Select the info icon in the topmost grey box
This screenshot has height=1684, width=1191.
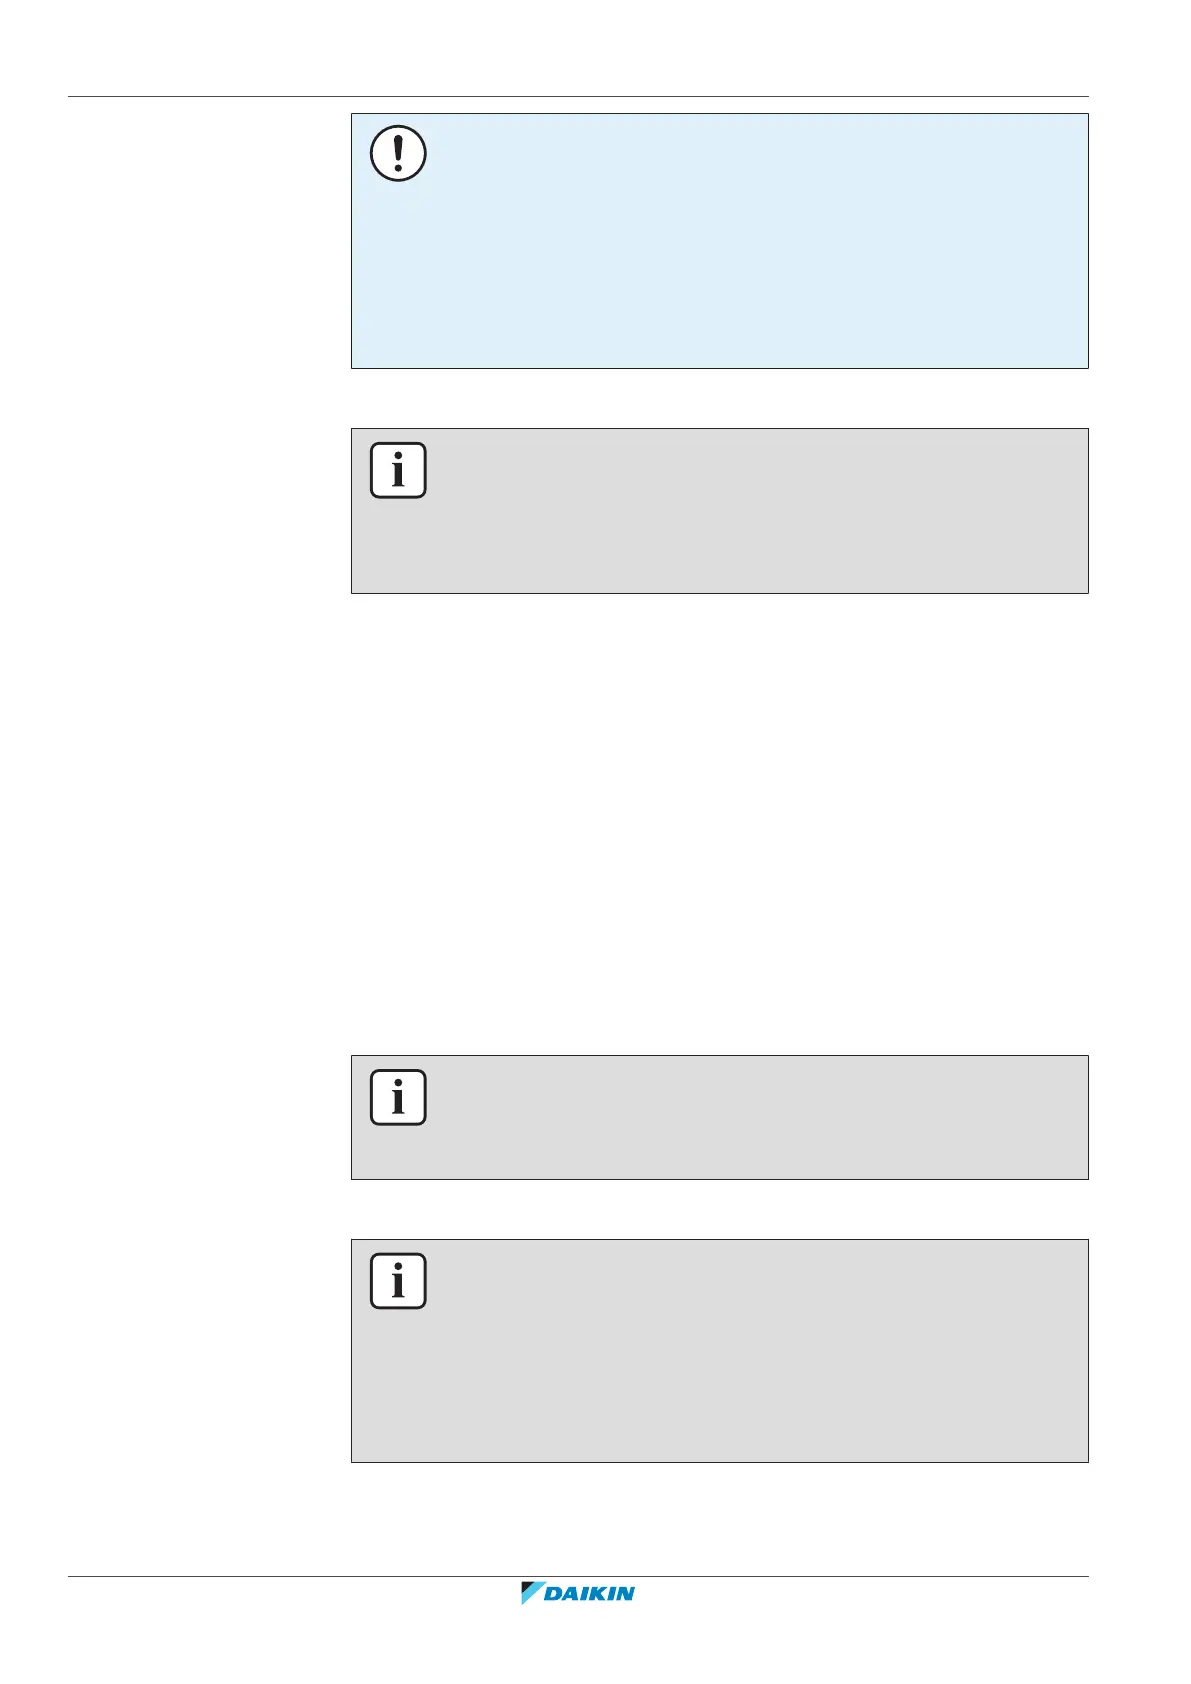(x=398, y=470)
